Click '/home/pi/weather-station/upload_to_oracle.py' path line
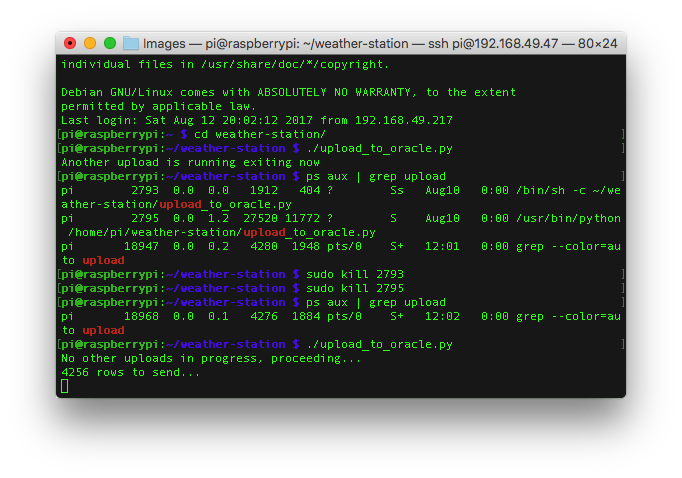The image size is (682, 478). click(x=222, y=232)
